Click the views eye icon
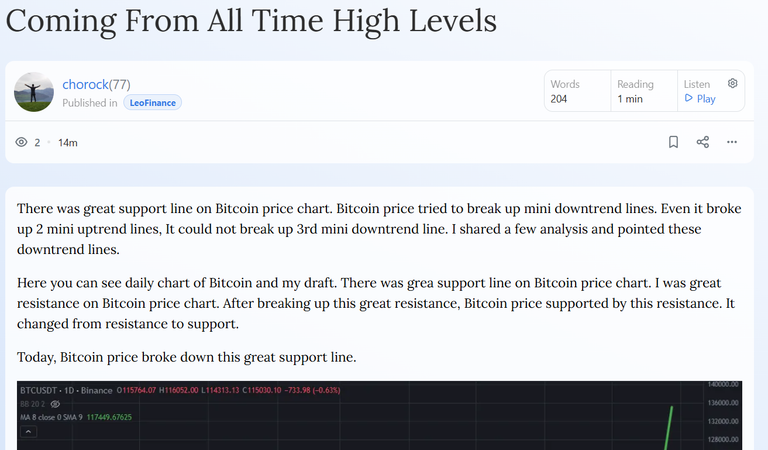Viewport: 768px width, 450px height. 21,142
